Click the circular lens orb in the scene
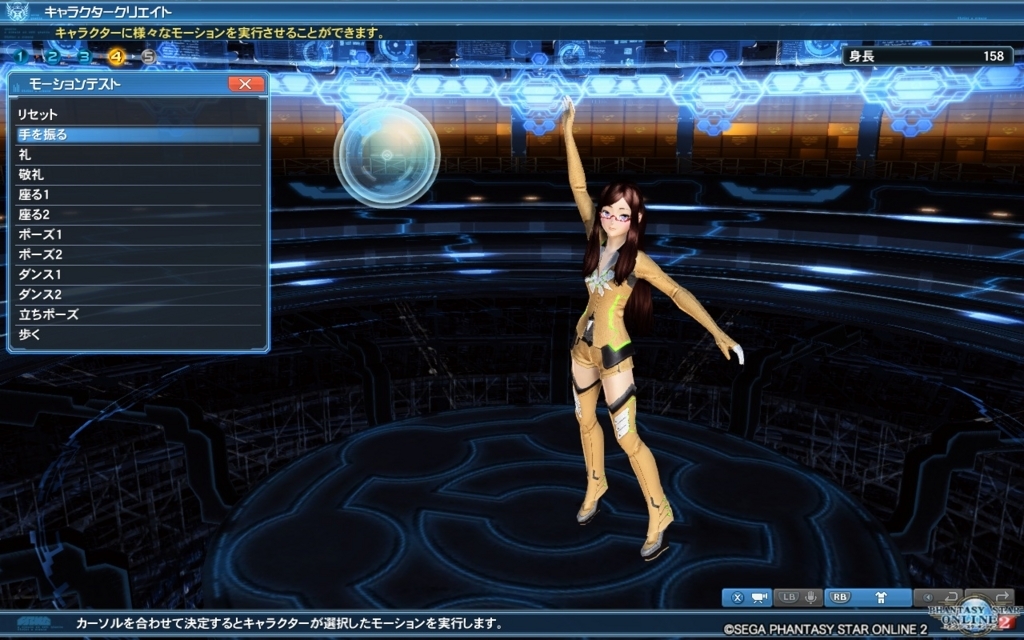Screen dimensions: 1024x640 click(x=387, y=155)
